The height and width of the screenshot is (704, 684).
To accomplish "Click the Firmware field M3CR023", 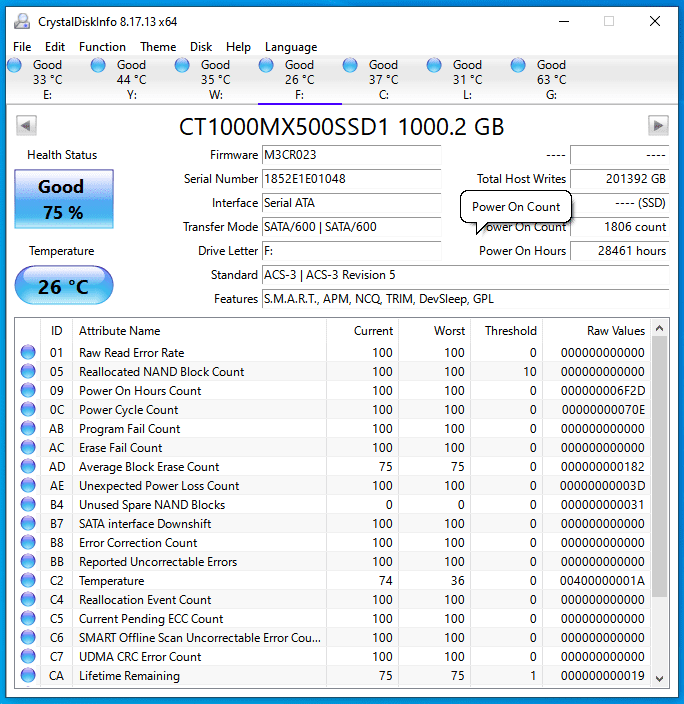I will point(352,155).
